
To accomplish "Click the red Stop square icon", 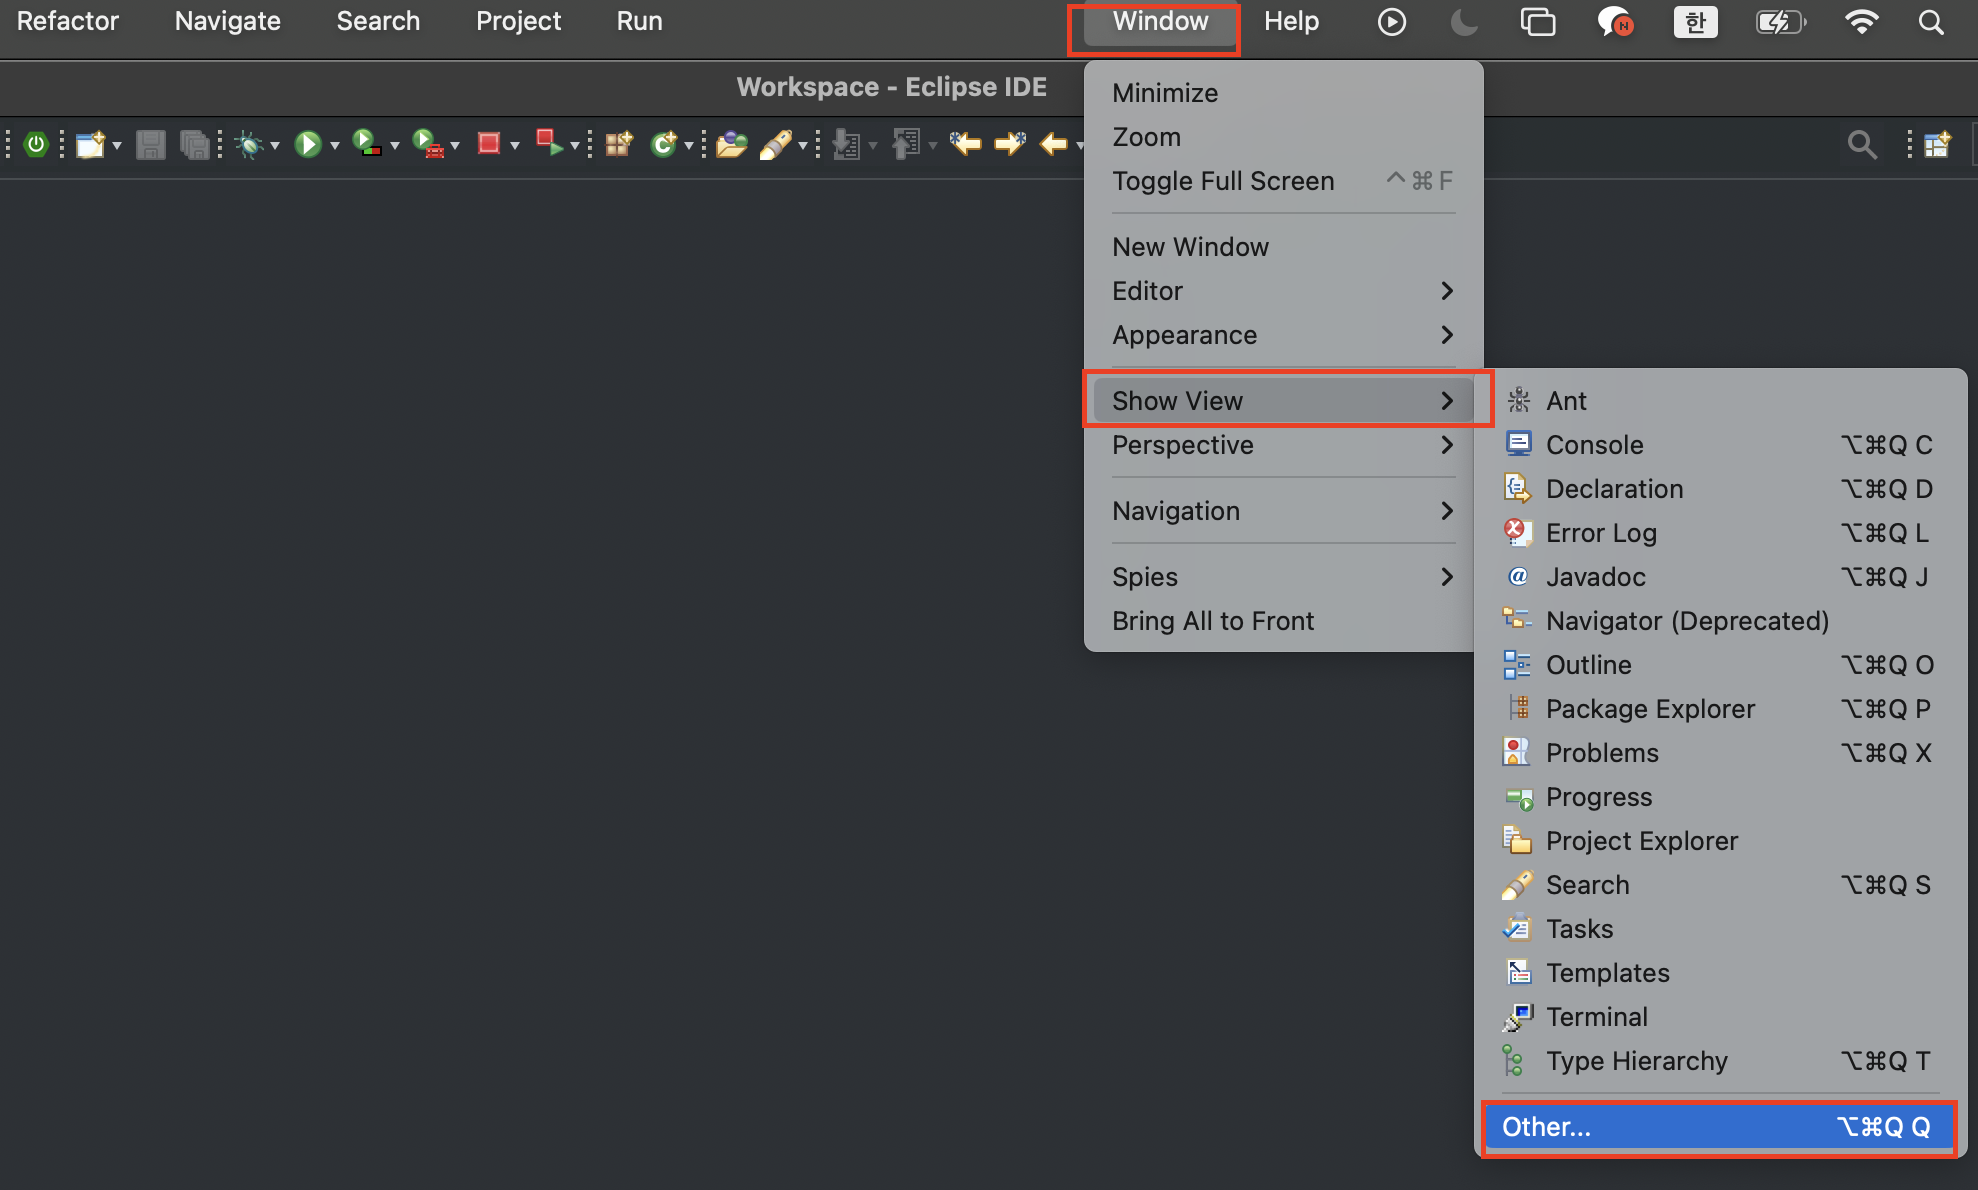I will (x=488, y=144).
